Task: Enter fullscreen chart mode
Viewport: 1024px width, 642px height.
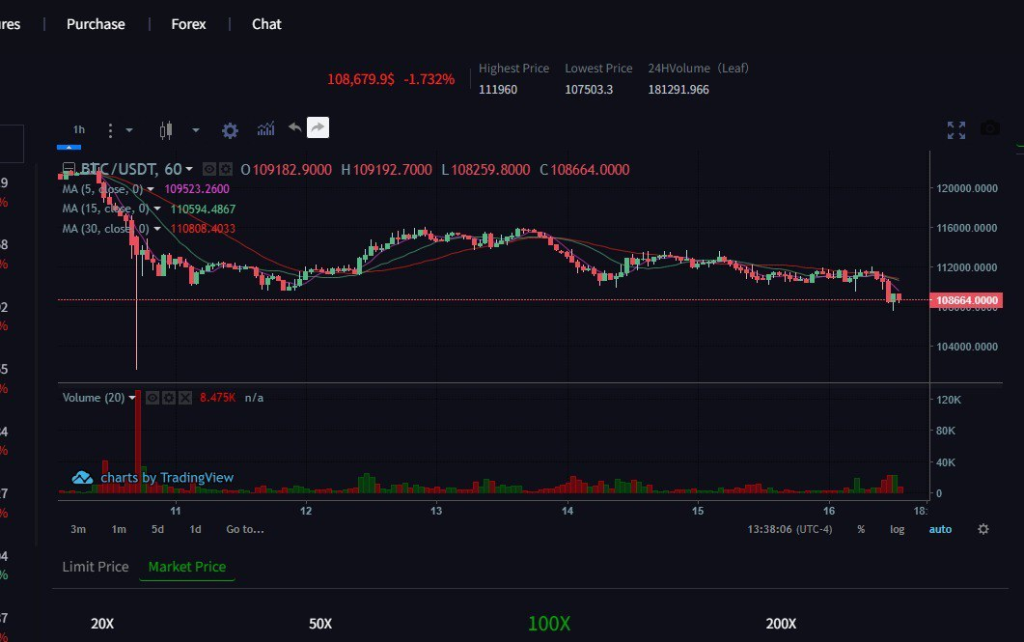Action: [956, 130]
